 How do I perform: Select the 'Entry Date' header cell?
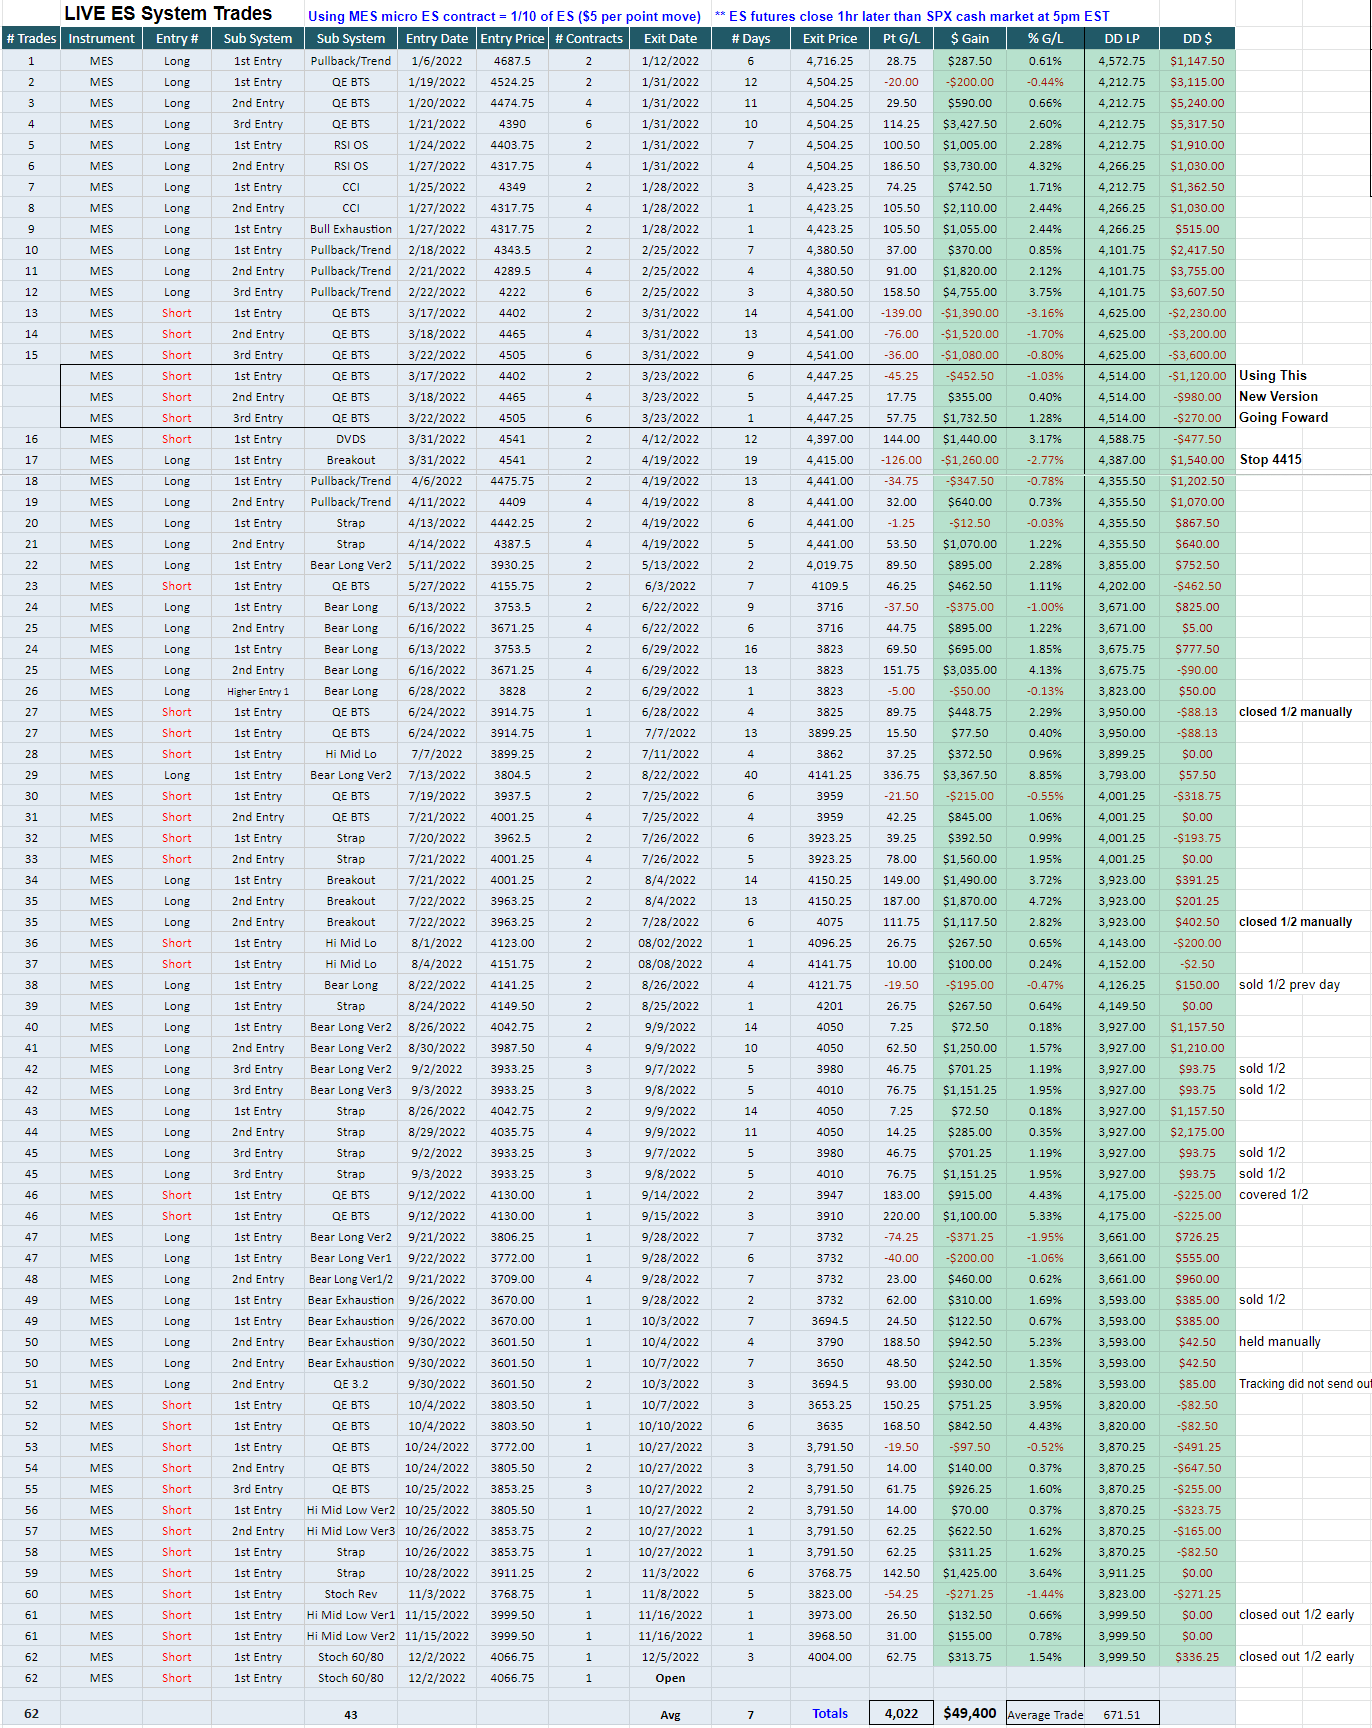(436, 39)
